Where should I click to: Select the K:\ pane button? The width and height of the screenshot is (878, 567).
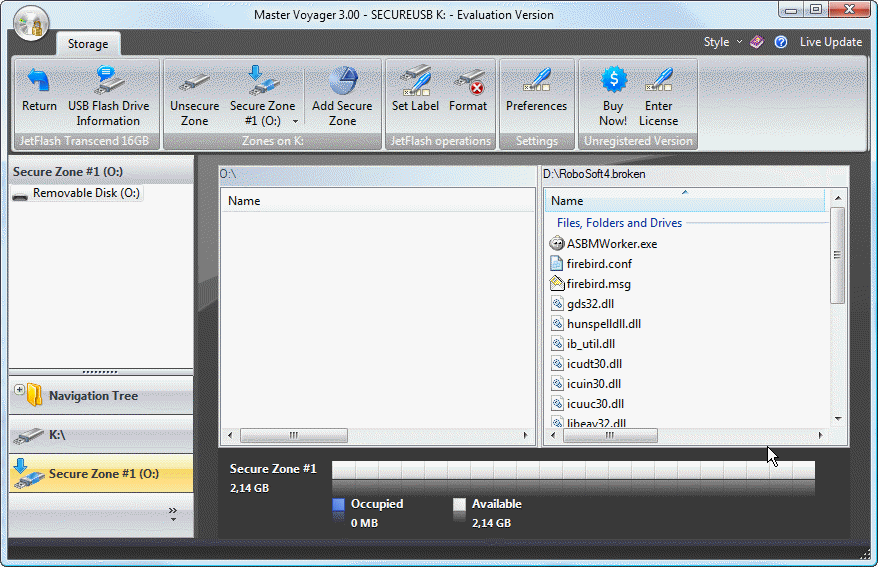tap(101, 435)
